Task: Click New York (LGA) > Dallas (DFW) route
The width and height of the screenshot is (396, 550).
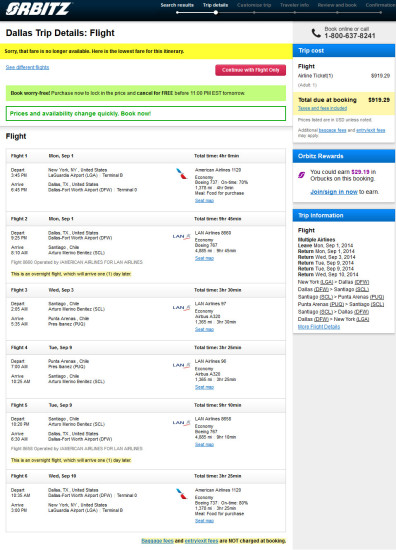Action: [333, 282]
